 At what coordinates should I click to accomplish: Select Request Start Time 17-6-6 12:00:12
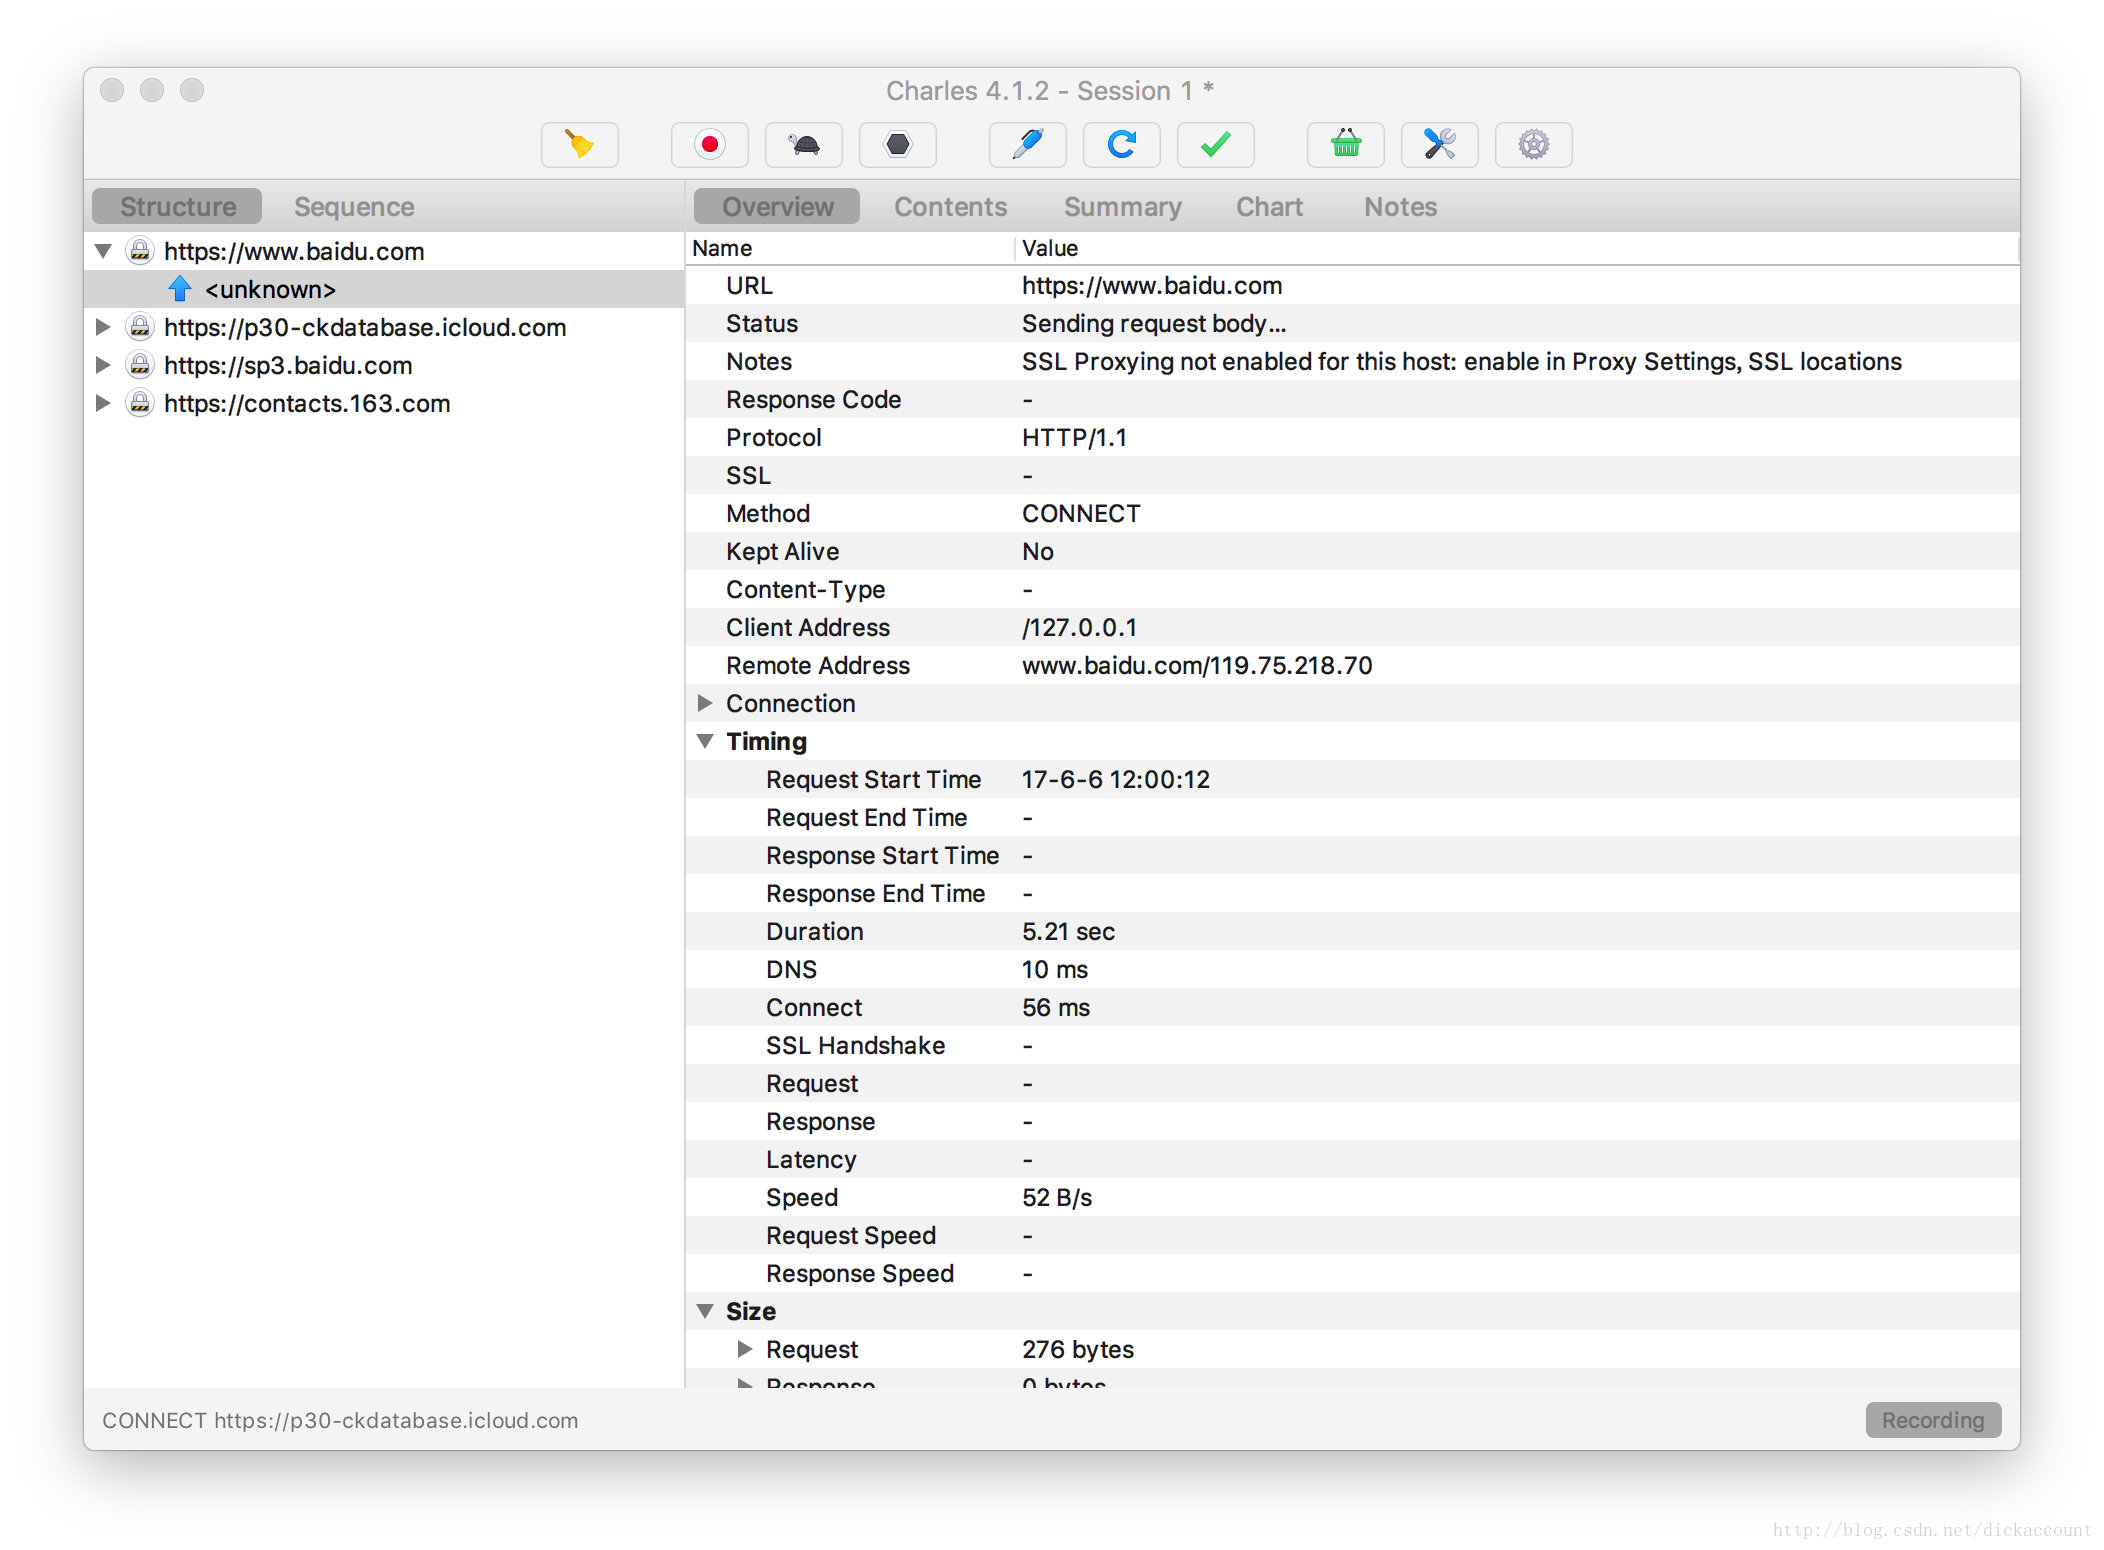(x=1115, y=779)
